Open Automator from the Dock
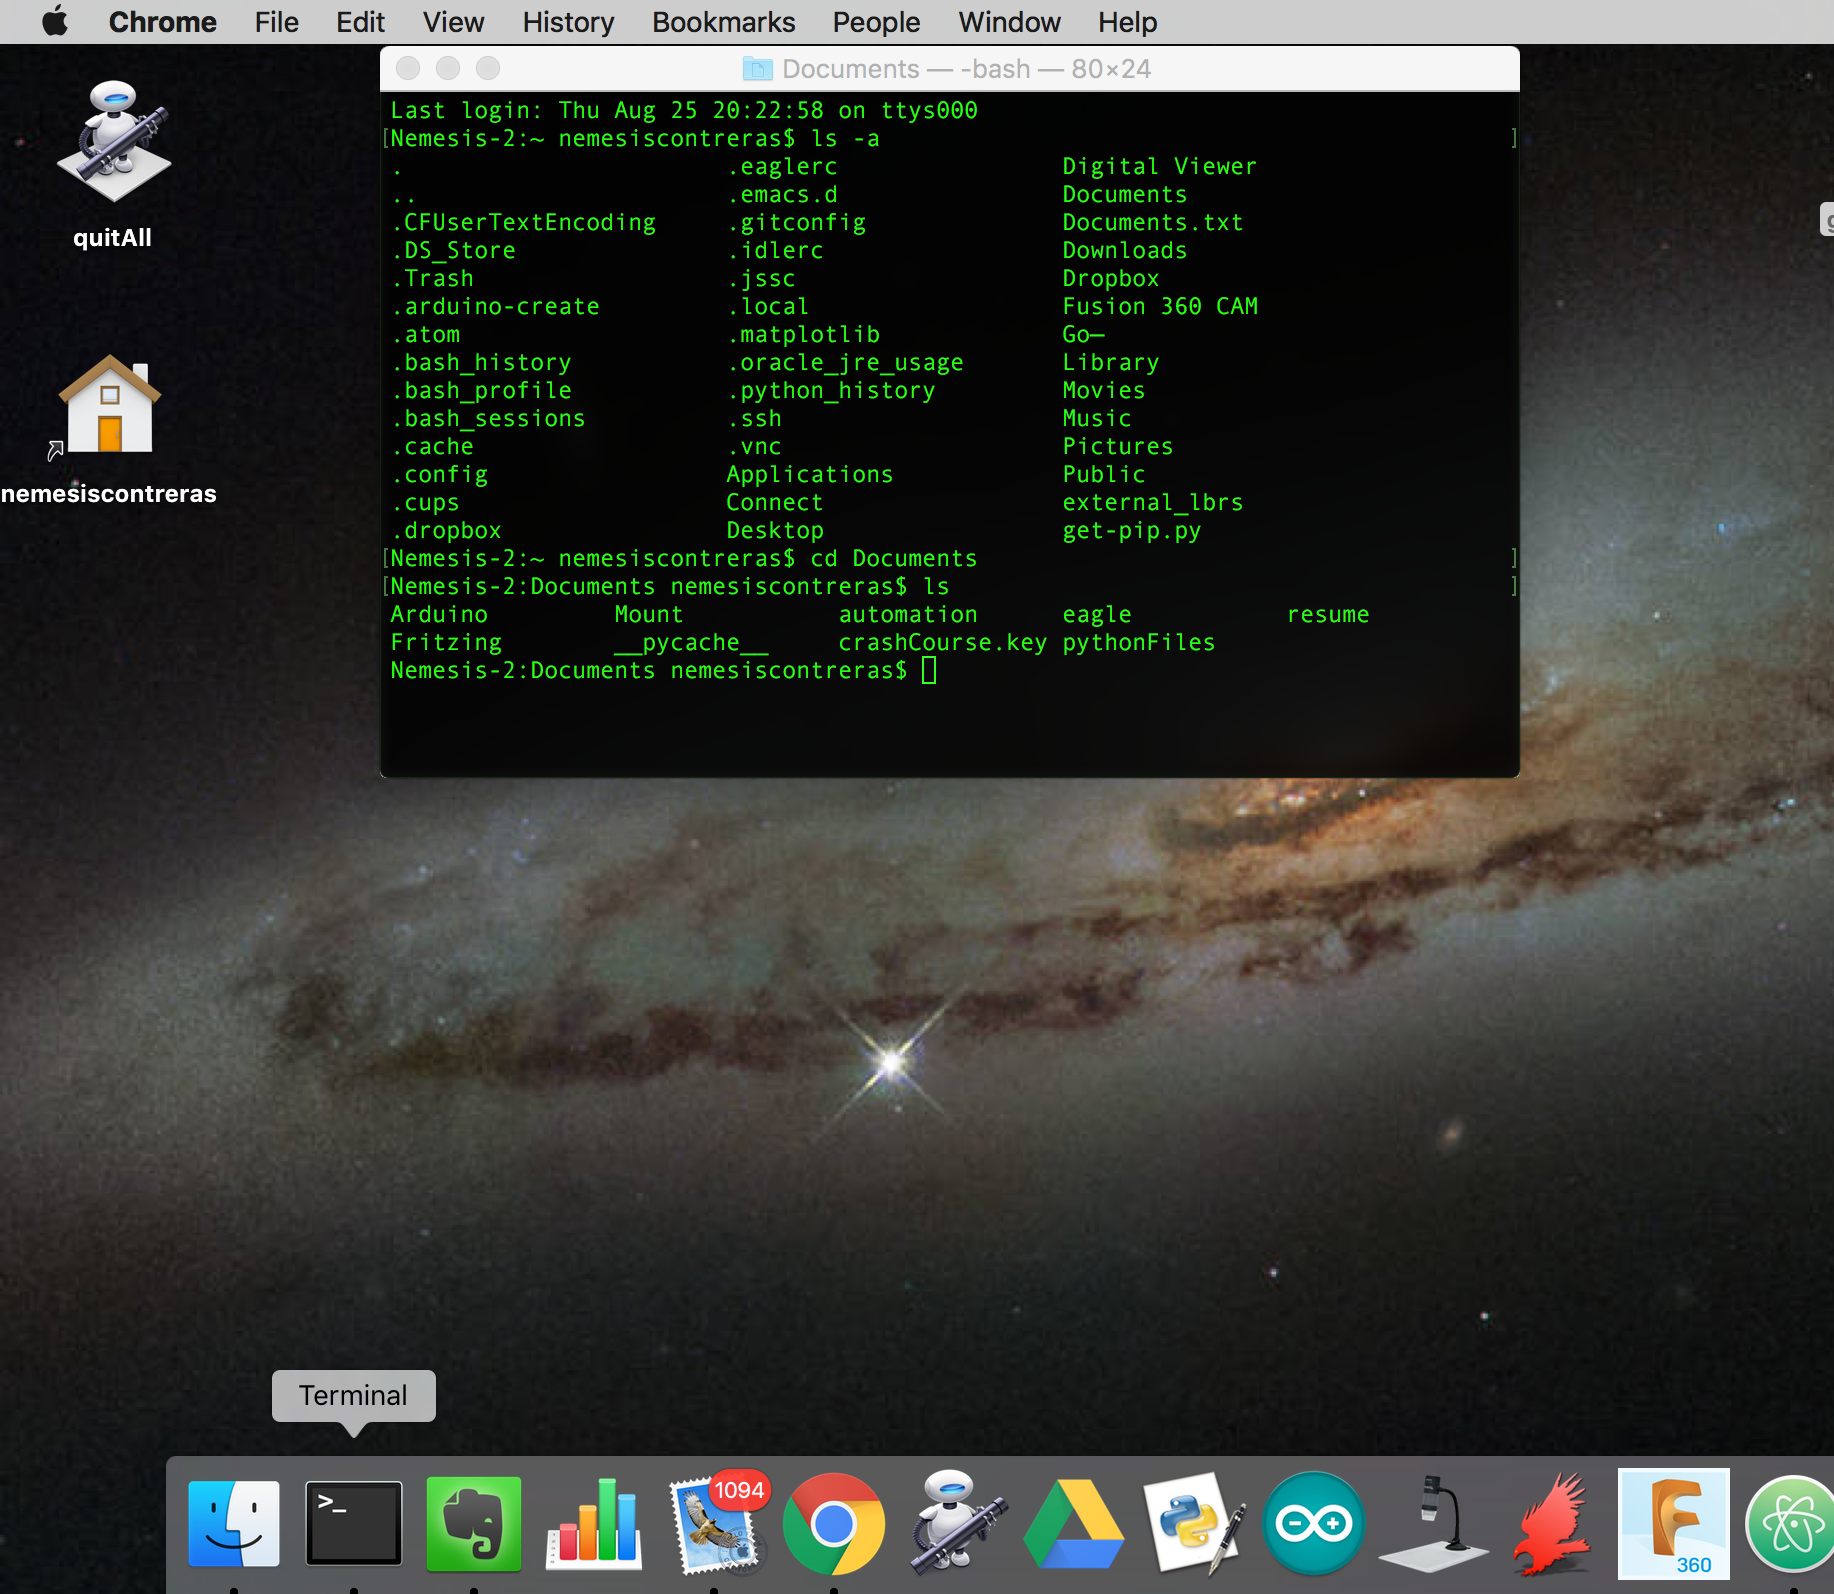 [954, 1523]
